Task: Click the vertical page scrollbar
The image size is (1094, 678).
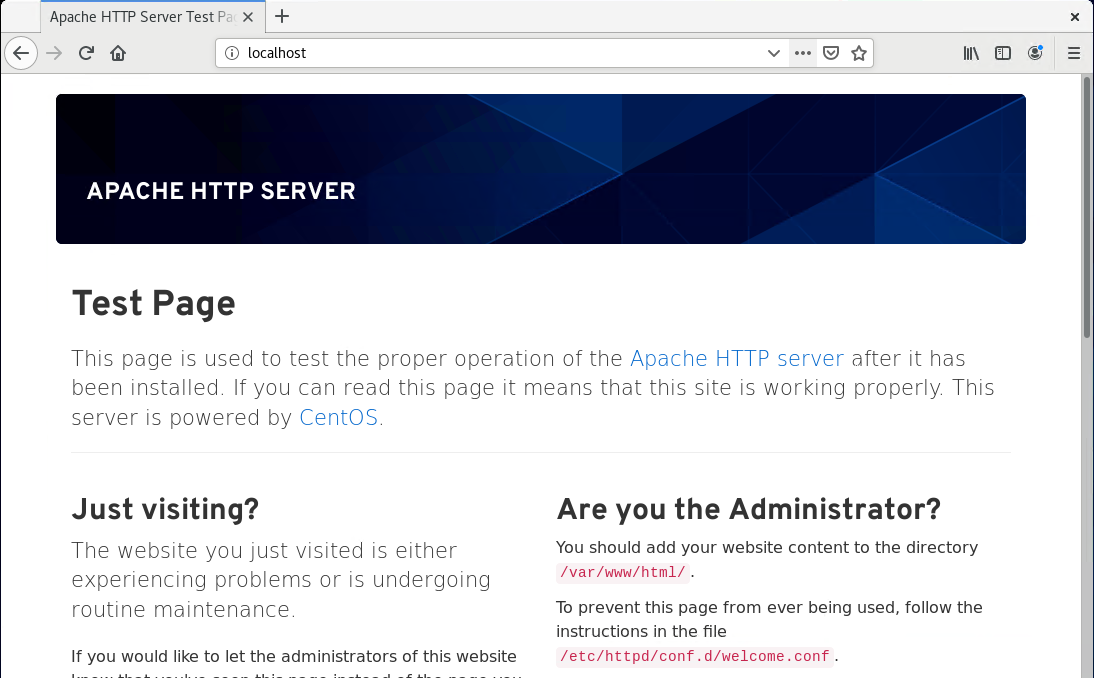Action: point(1087,210)
